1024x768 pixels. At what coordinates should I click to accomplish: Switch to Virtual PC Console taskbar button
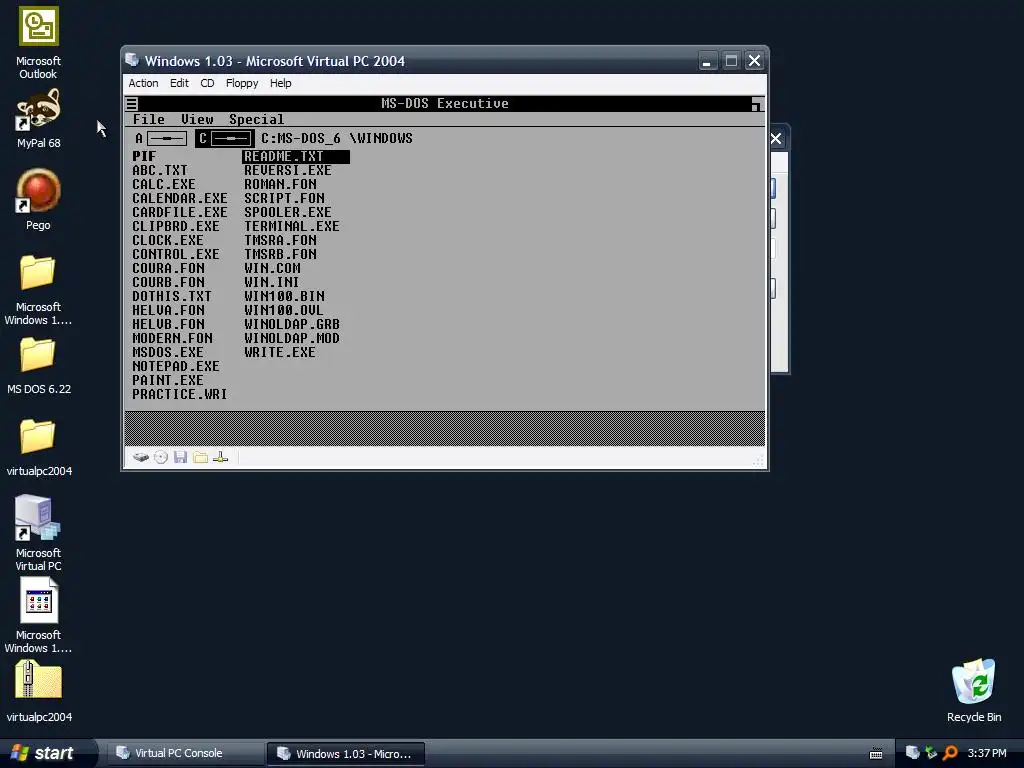click(184, 753)
